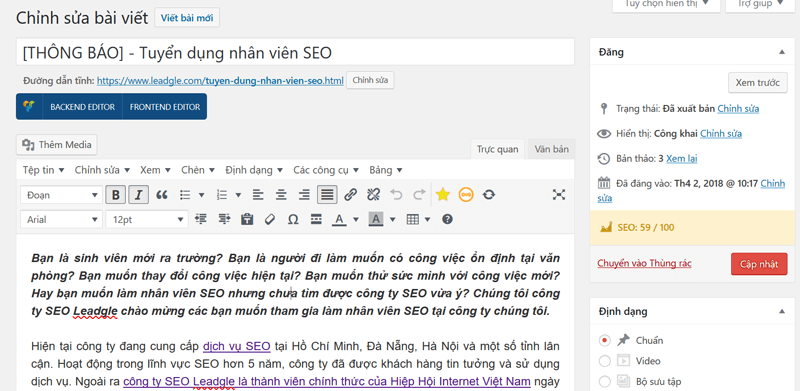This screenshot has height=391, width=800.
Task: Switch to Văn bản tab
Action: click(552, 149)
